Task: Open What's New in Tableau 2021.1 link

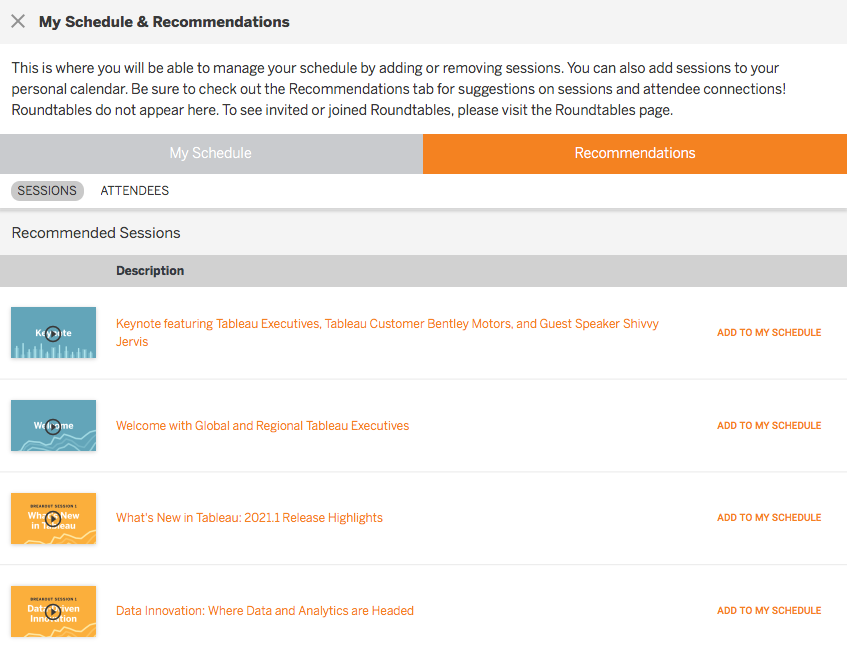Action: coord(249,518)
